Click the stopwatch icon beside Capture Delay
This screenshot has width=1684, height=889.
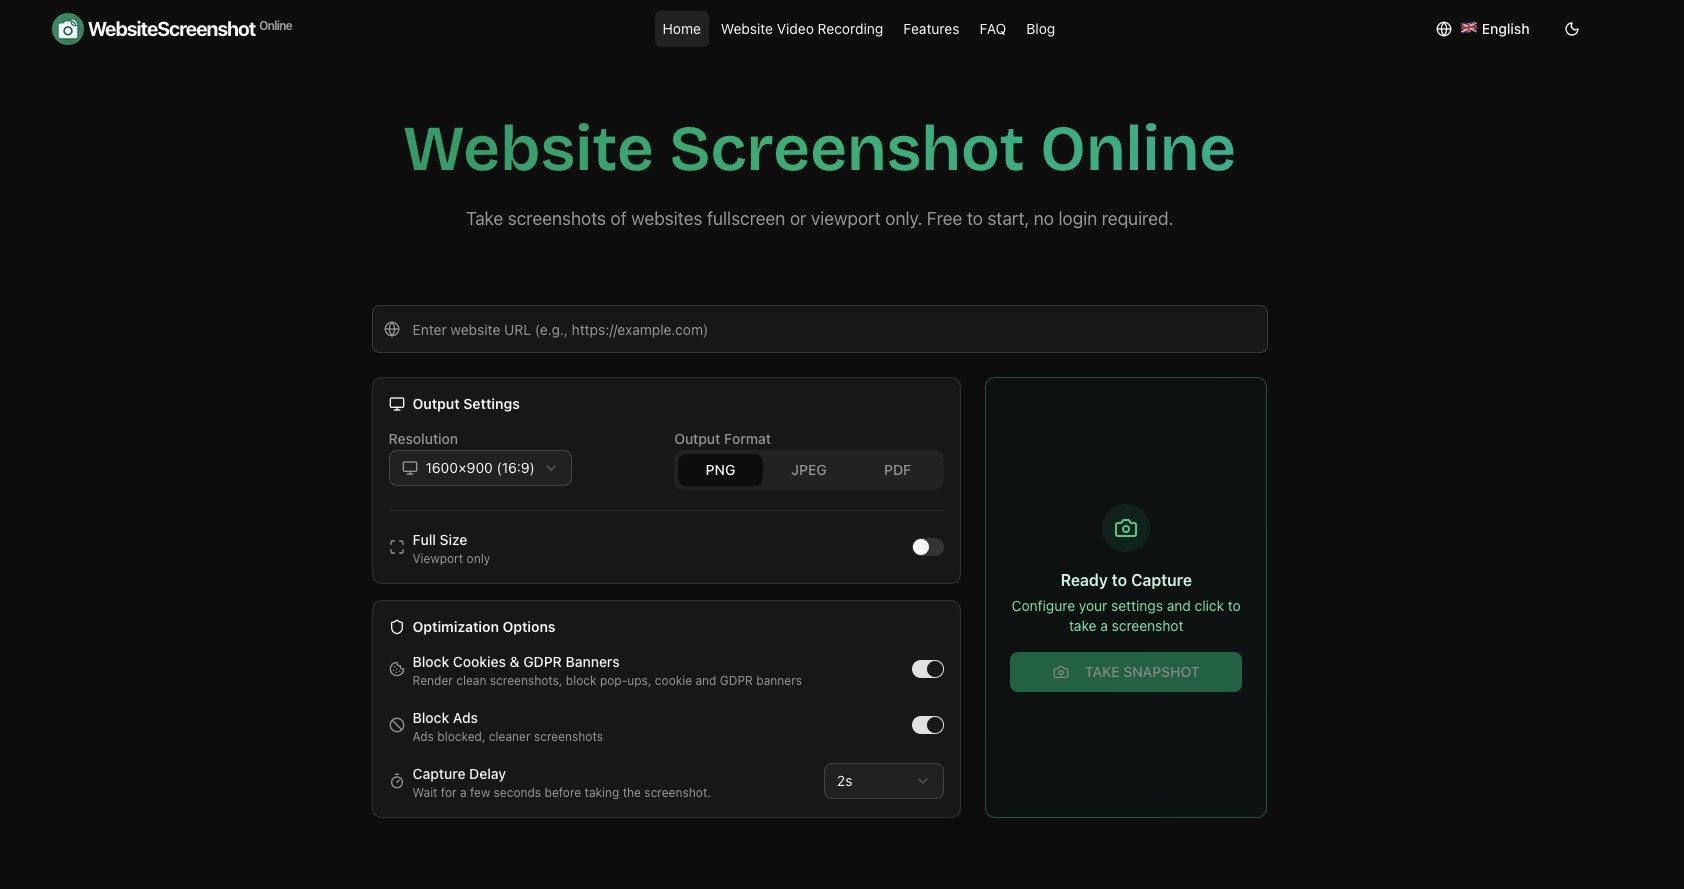397,781
